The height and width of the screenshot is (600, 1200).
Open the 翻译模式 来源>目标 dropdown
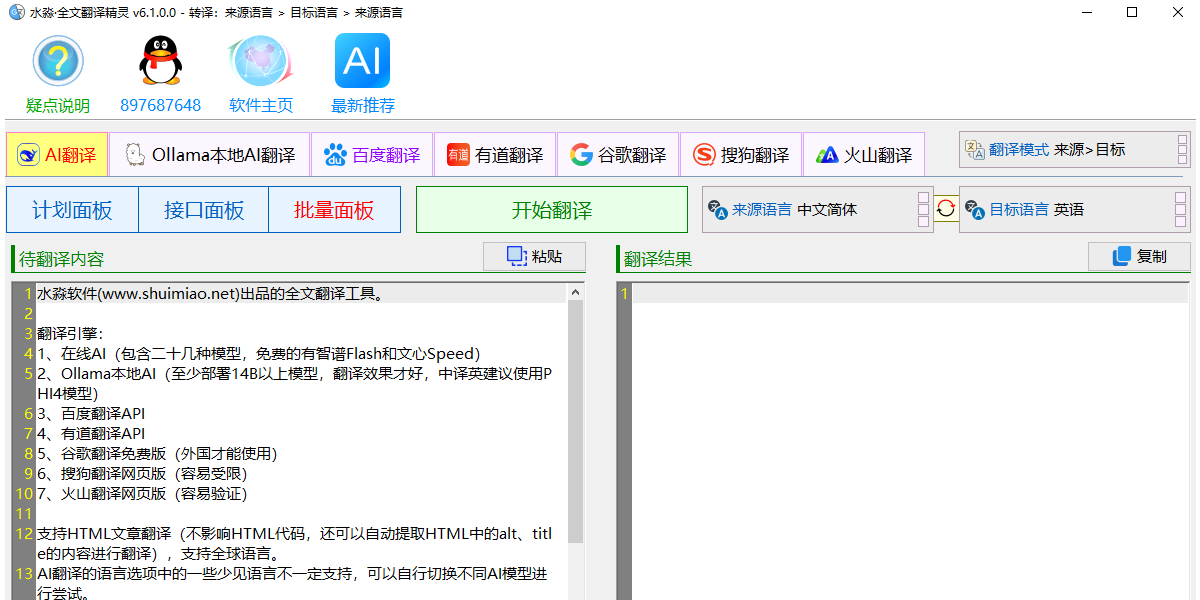tap(1074, 150)
